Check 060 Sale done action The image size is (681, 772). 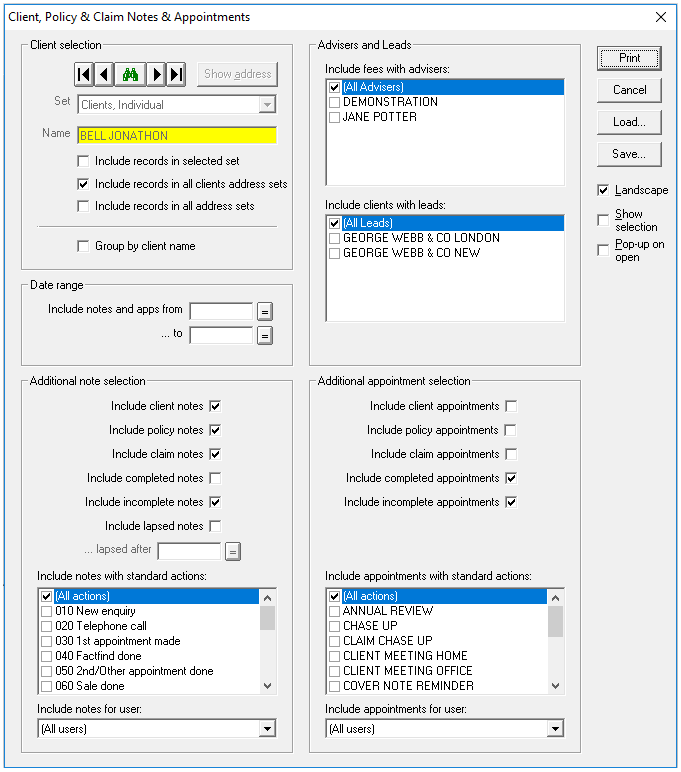46,686
